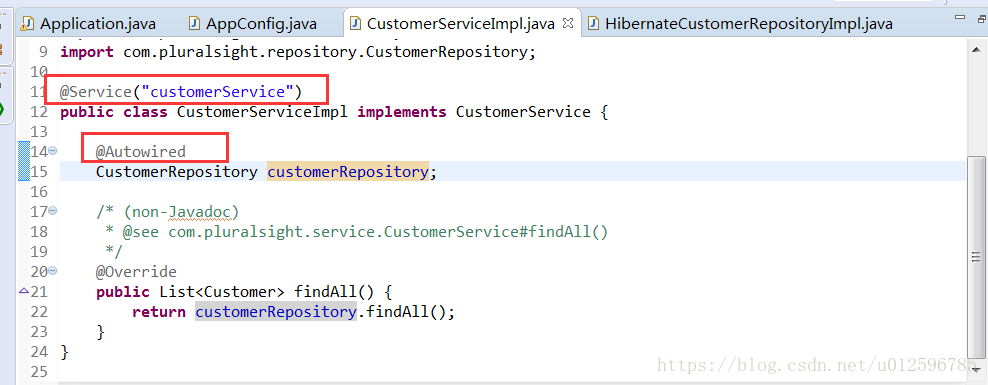Click the @Autowired annotation
The width and height of the screenshot is (988, 385).
click(x=141, y=152)
